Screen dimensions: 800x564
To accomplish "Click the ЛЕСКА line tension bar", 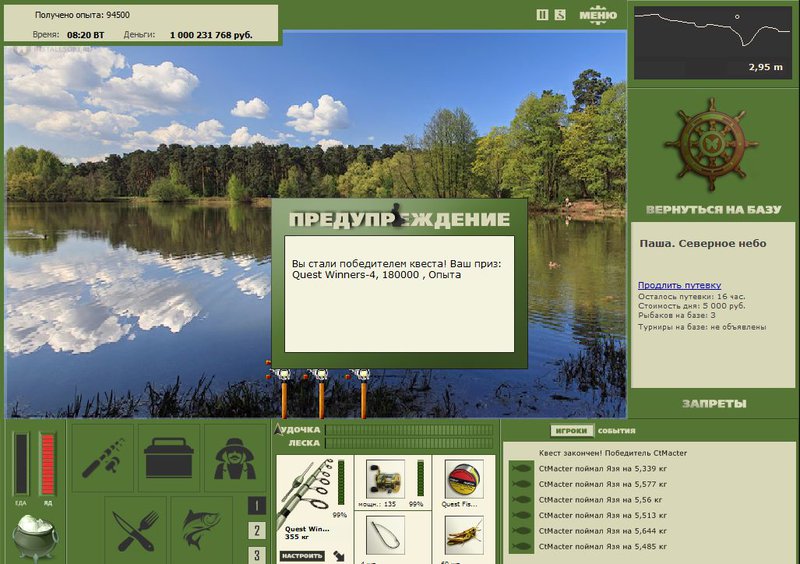I will [409, 443].
